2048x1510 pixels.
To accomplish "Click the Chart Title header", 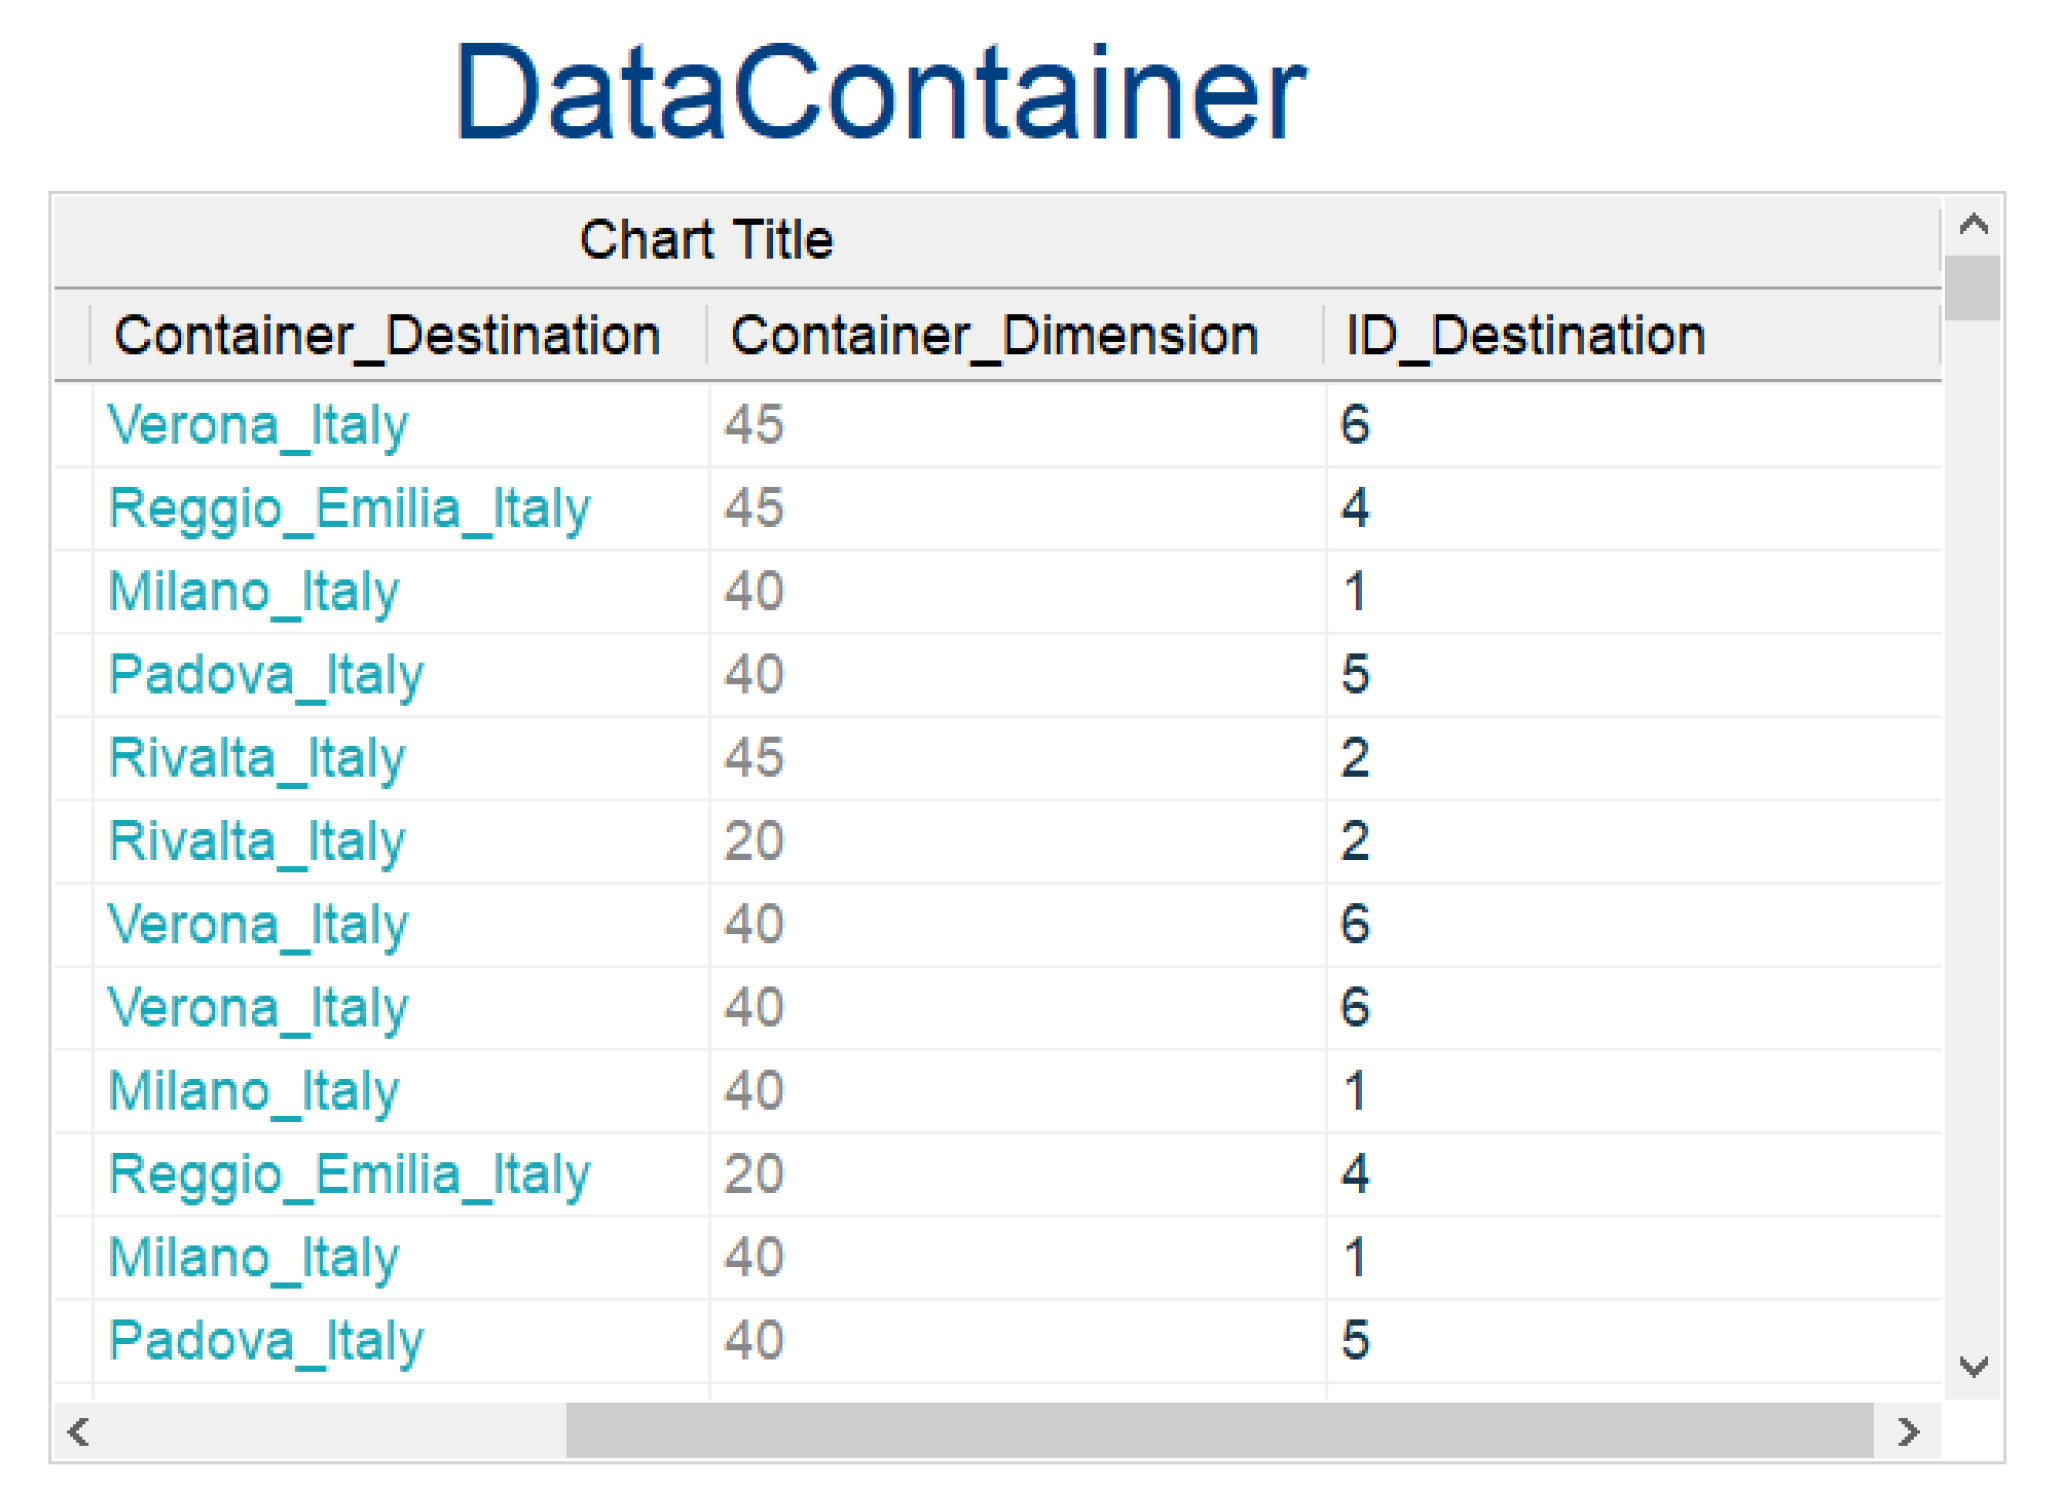I will [706, 240].
